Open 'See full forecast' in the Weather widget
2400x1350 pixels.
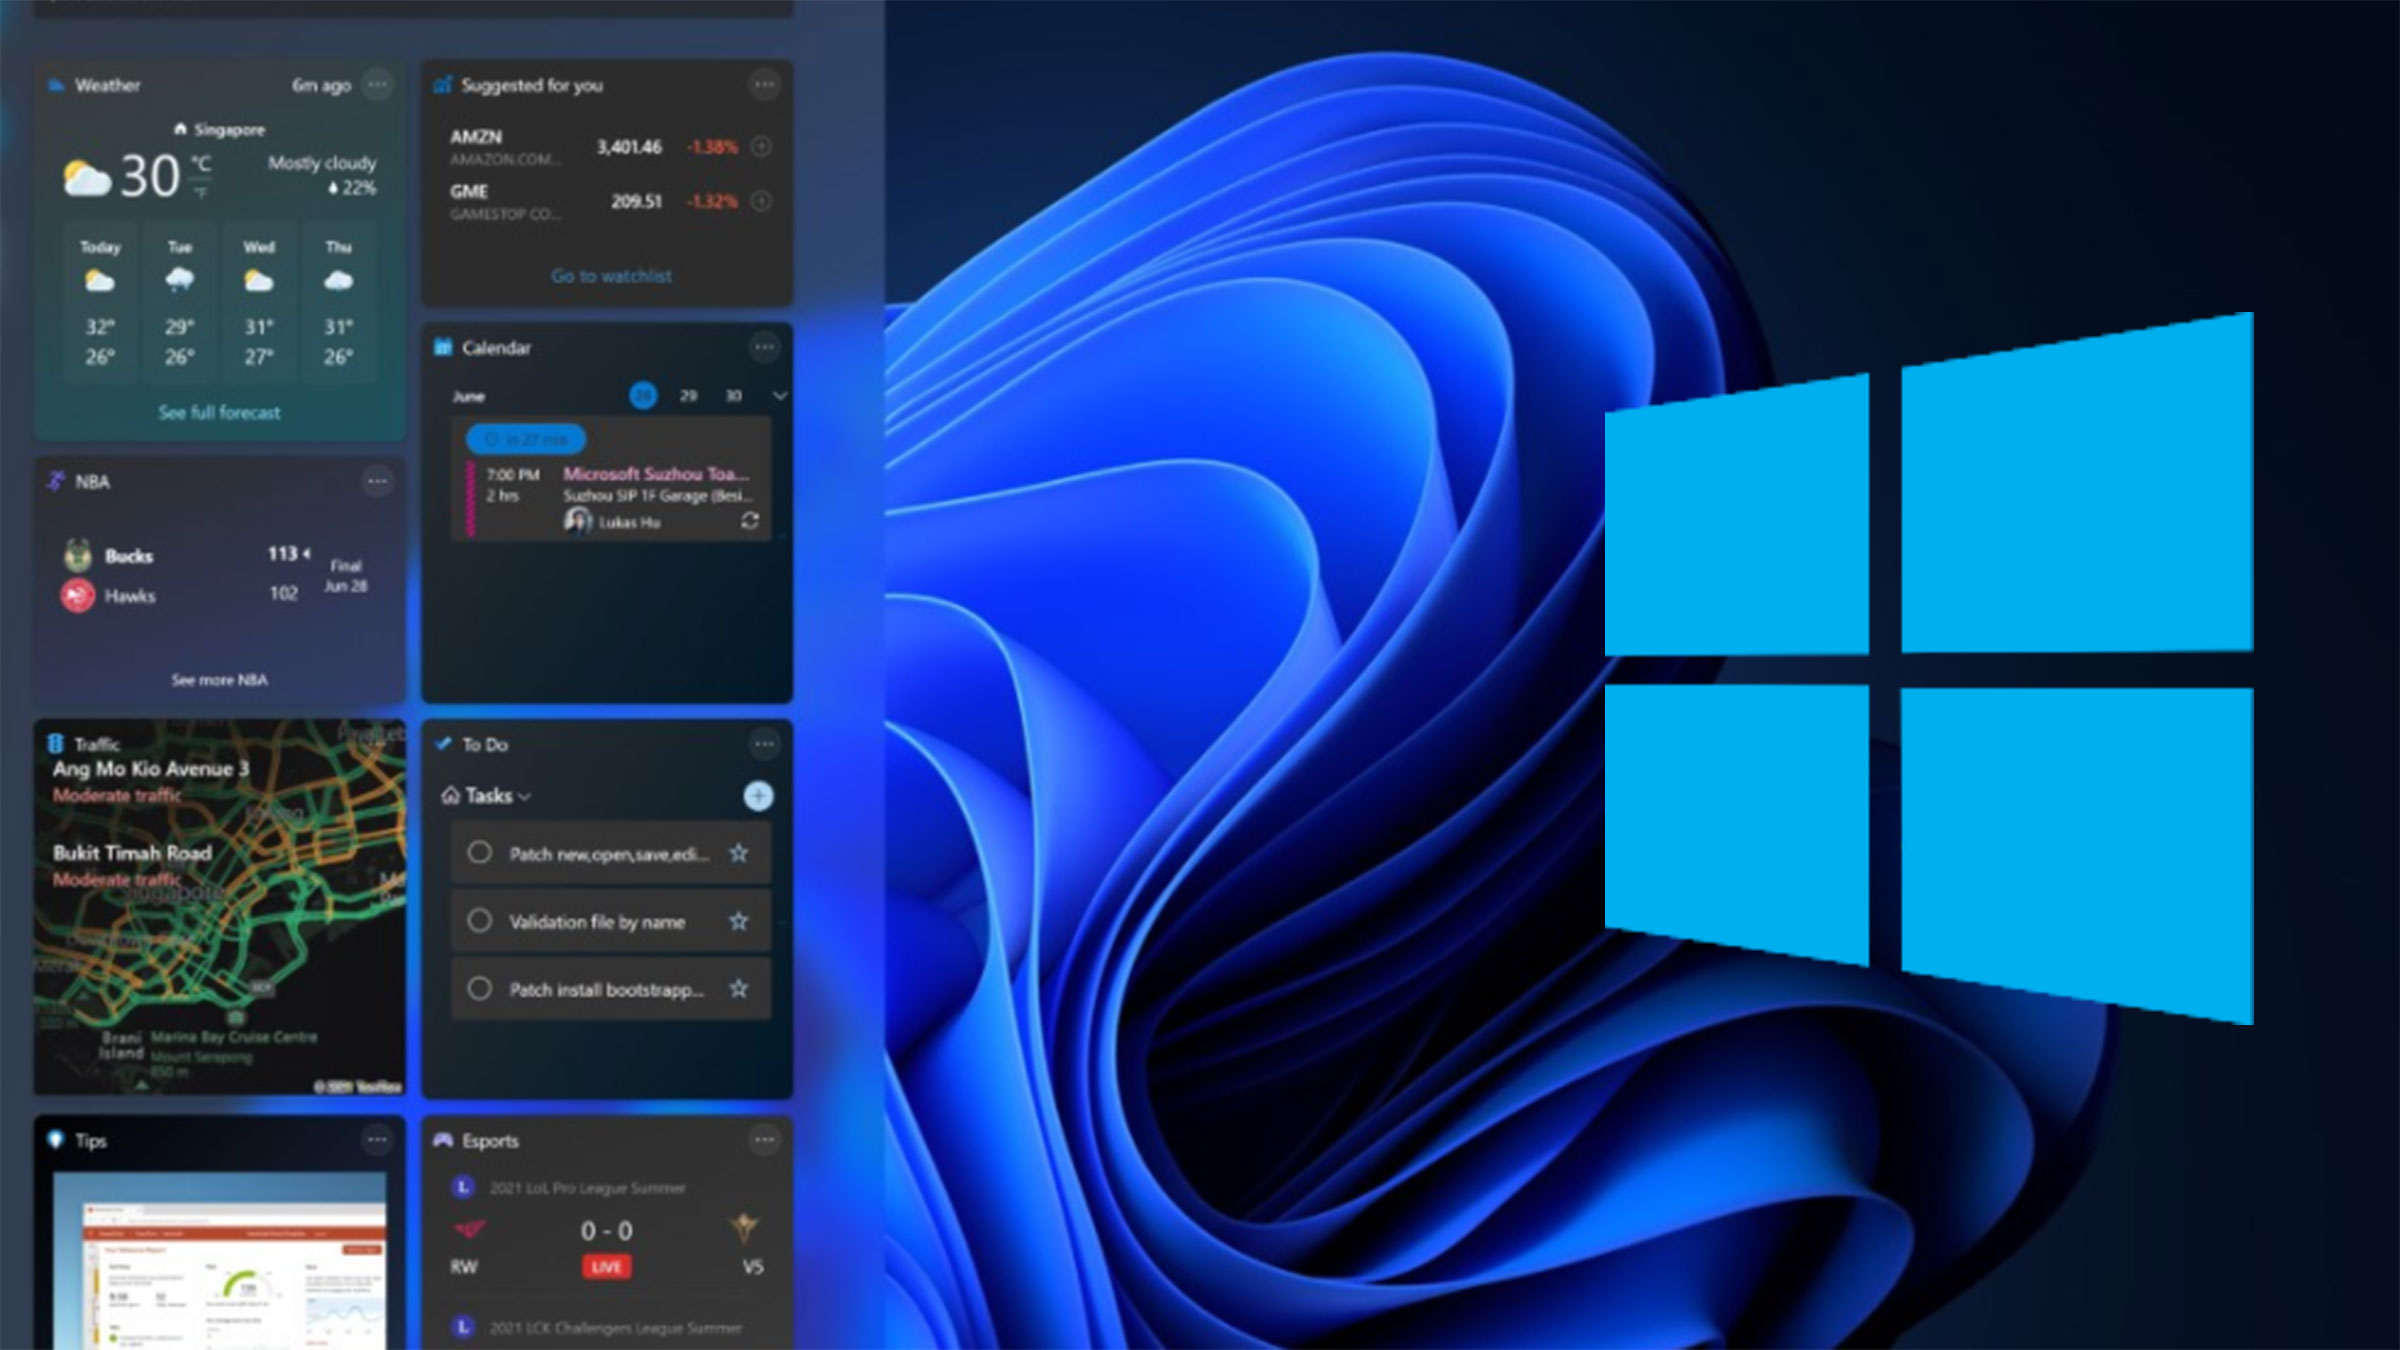click(222, 412)
